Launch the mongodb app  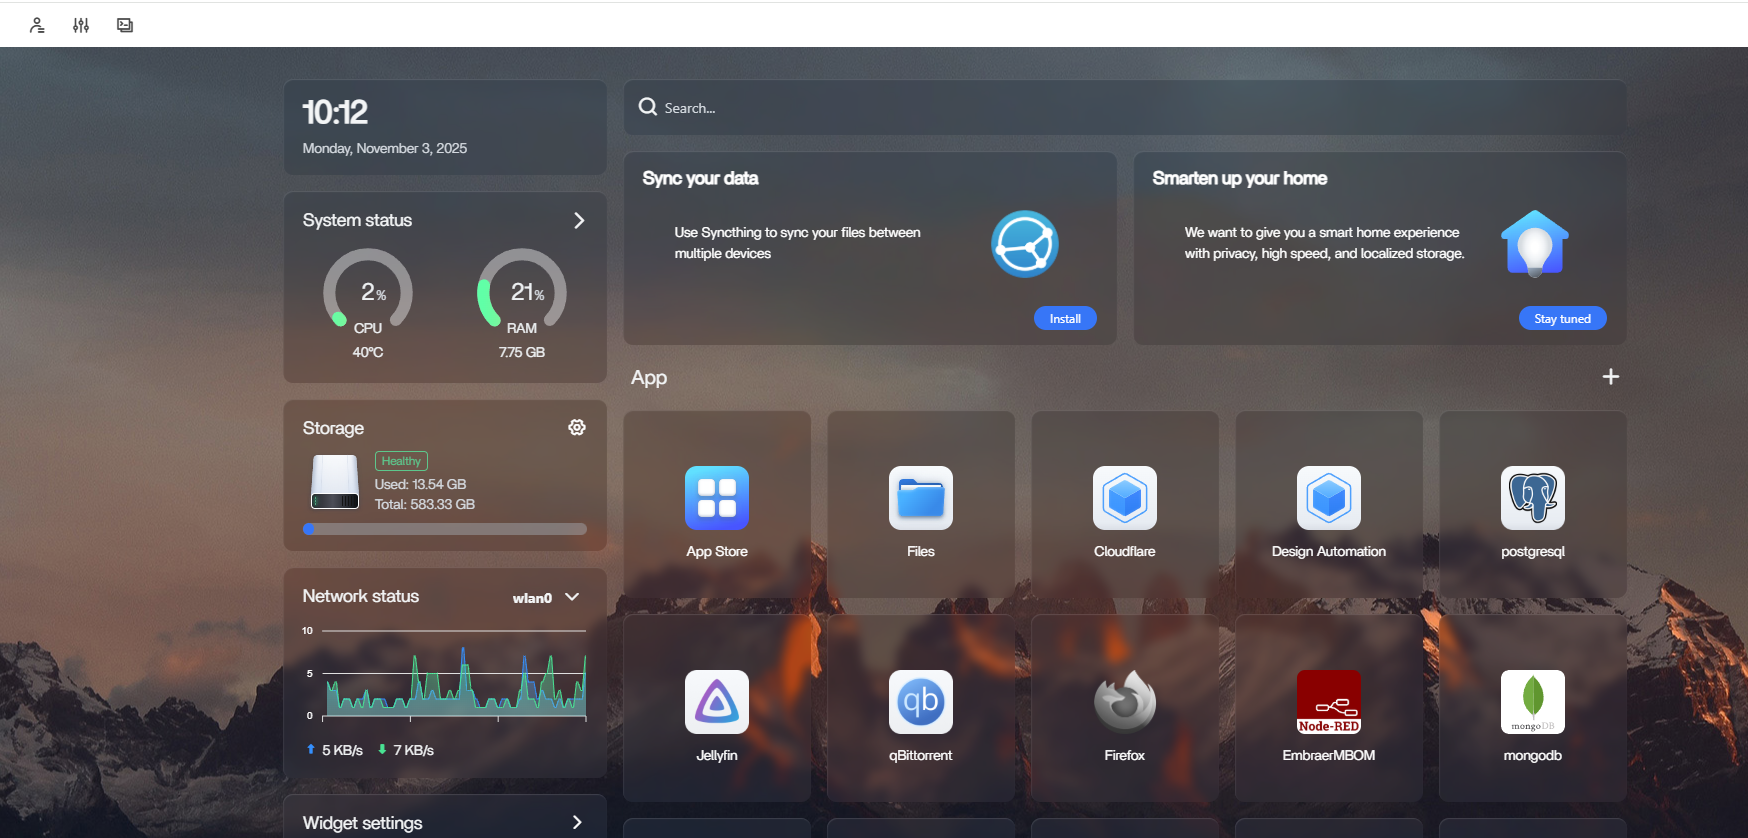1532,702
